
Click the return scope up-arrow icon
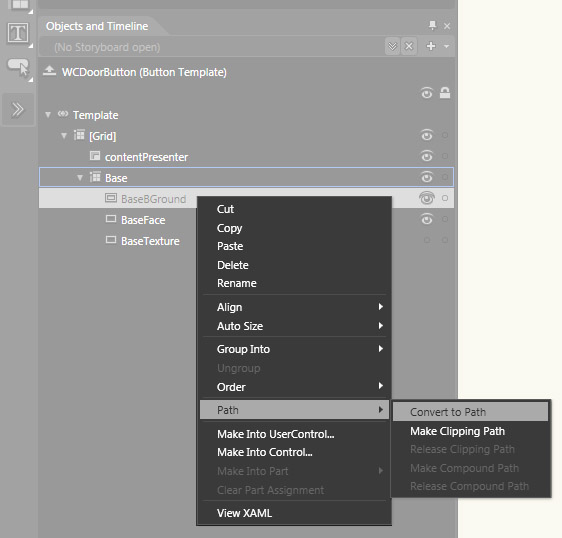(49, 71)
